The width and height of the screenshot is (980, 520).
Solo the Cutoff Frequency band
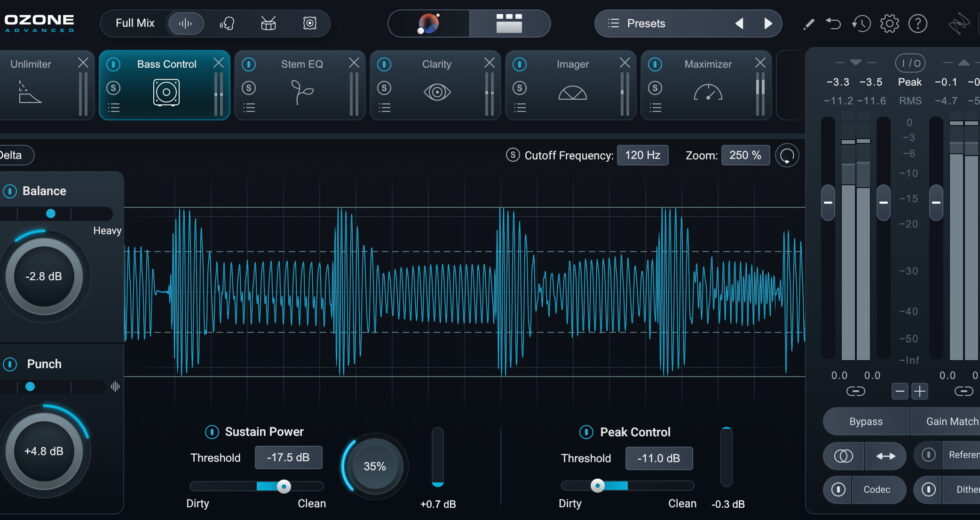[512, 155]
